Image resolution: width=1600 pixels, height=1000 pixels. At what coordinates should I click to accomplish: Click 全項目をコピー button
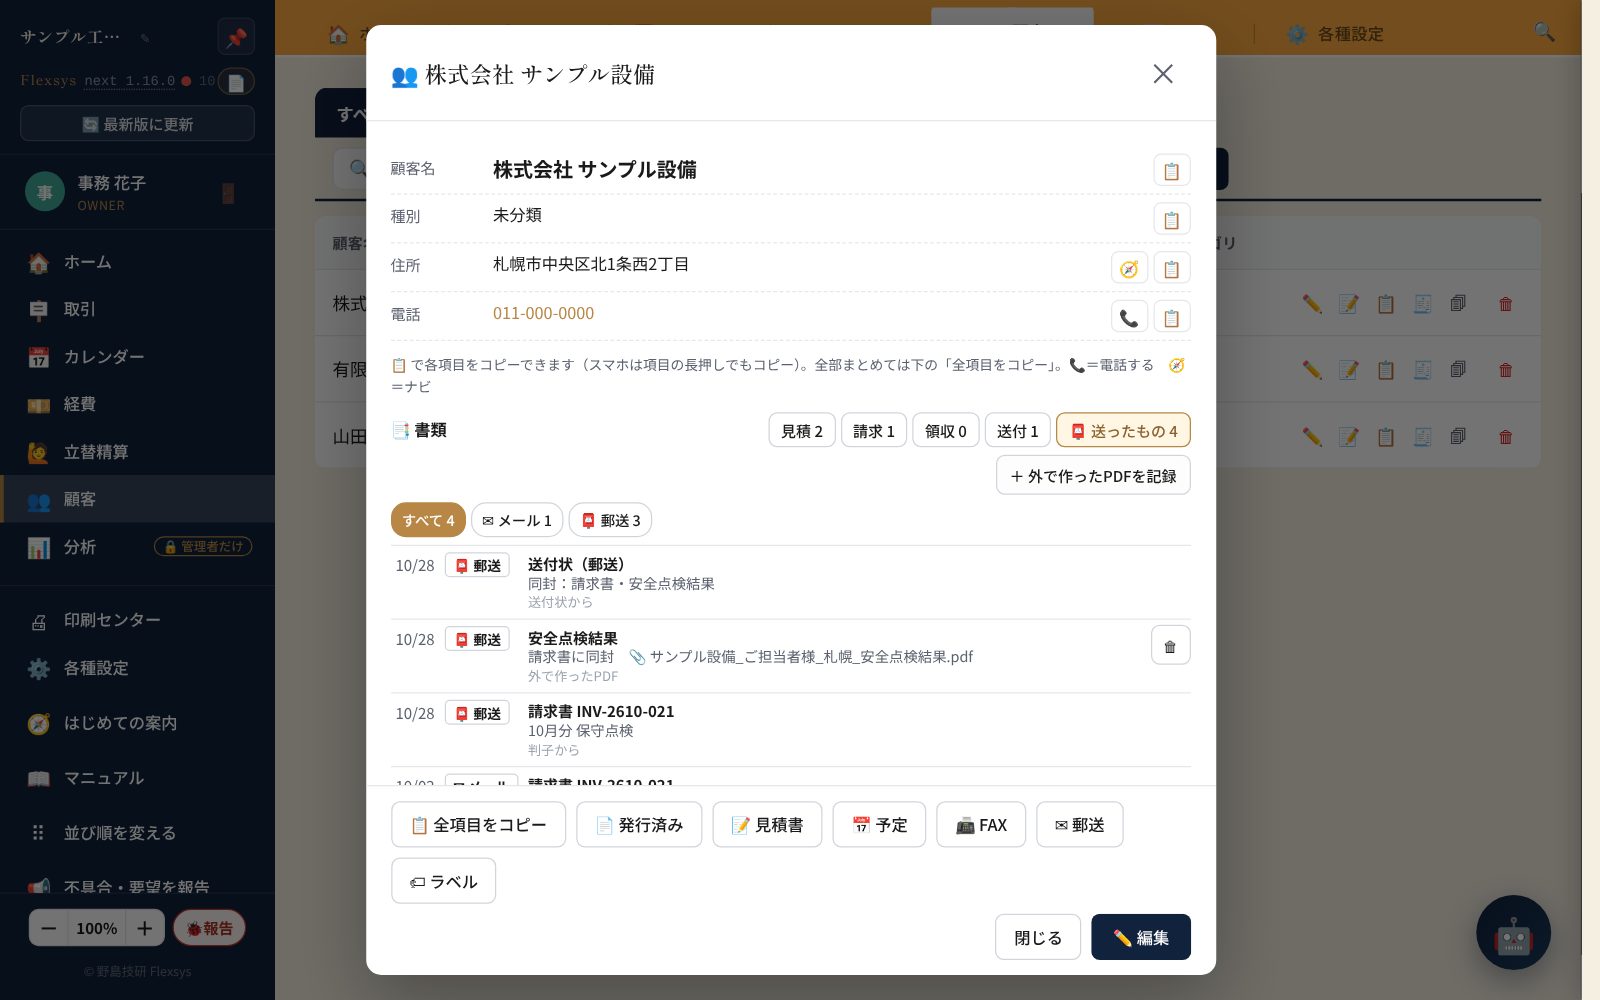tap(478, 825)
